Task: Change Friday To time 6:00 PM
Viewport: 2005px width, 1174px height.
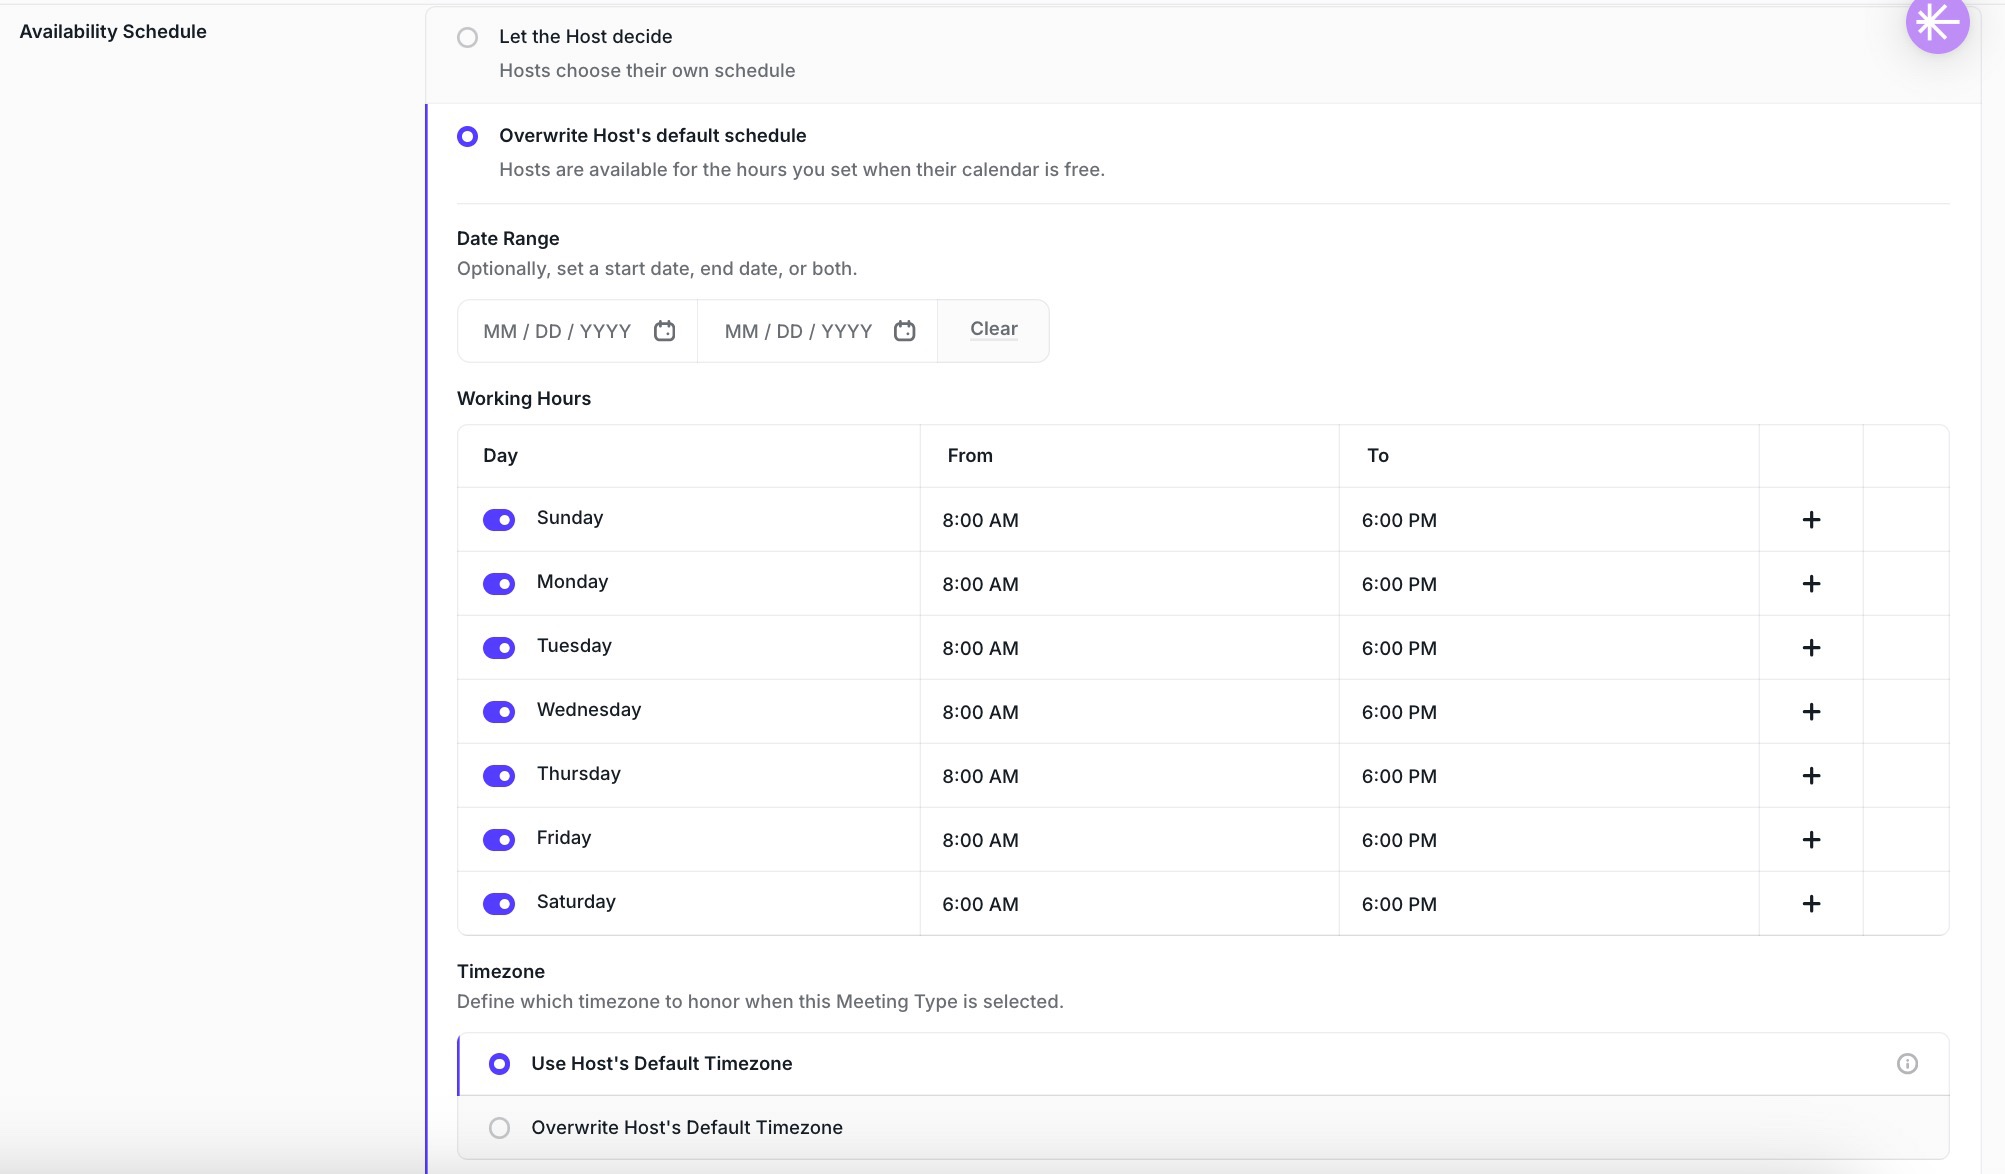Action: click(1549, 840)
